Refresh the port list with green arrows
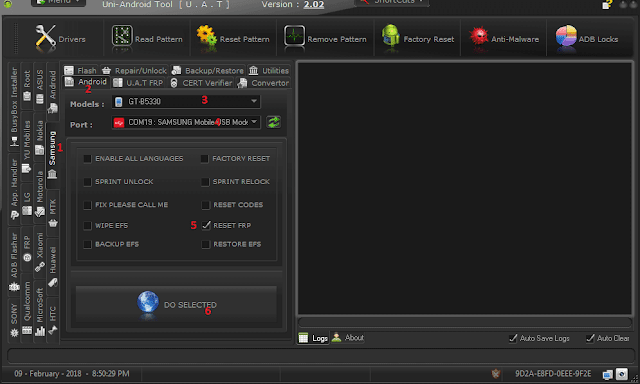640x384 pixels. [x=273, y=122]
